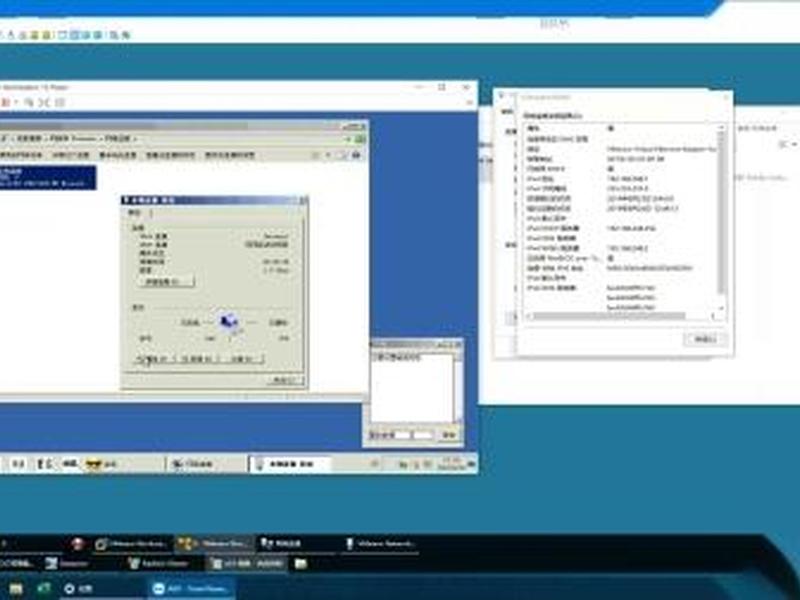Click the folder icon in taskbar's second row
The image size is (800, 600).
(x=301, y=563)
